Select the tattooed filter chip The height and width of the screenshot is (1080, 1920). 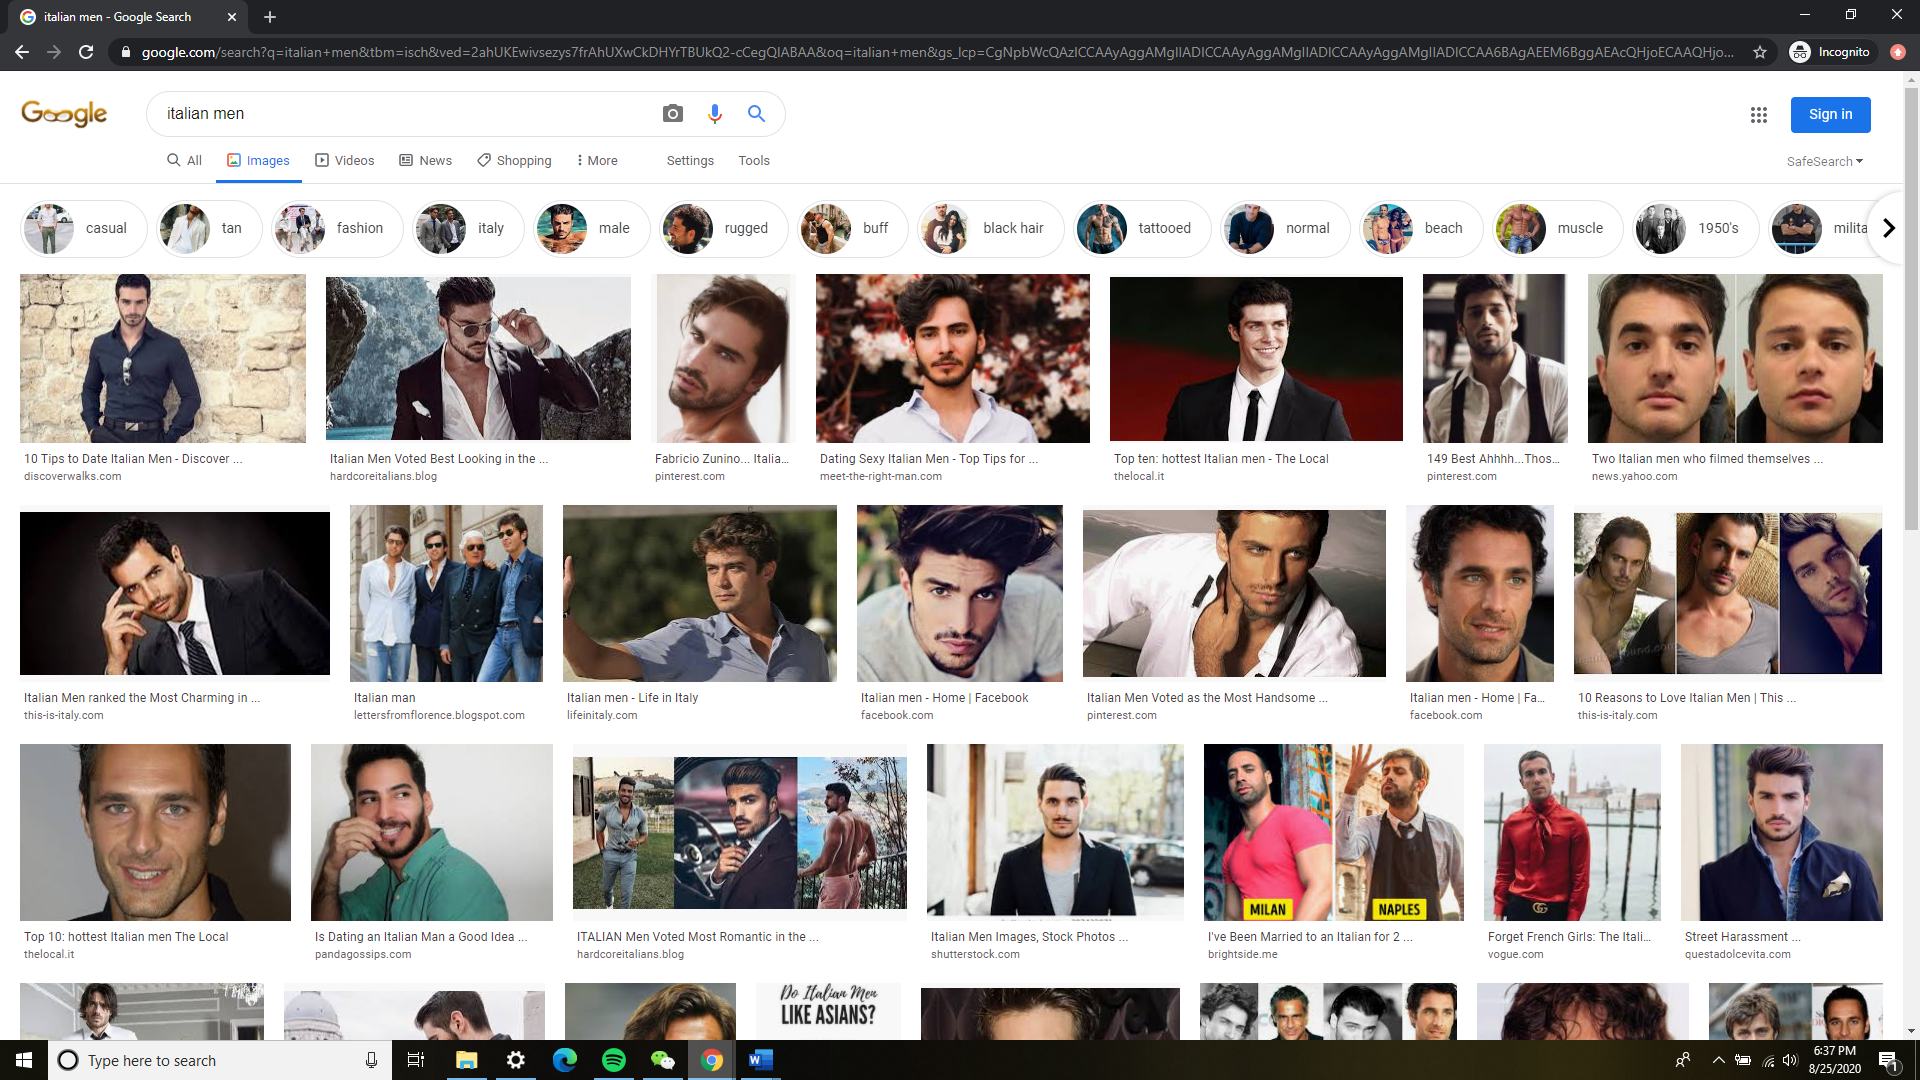[1142, 228]
